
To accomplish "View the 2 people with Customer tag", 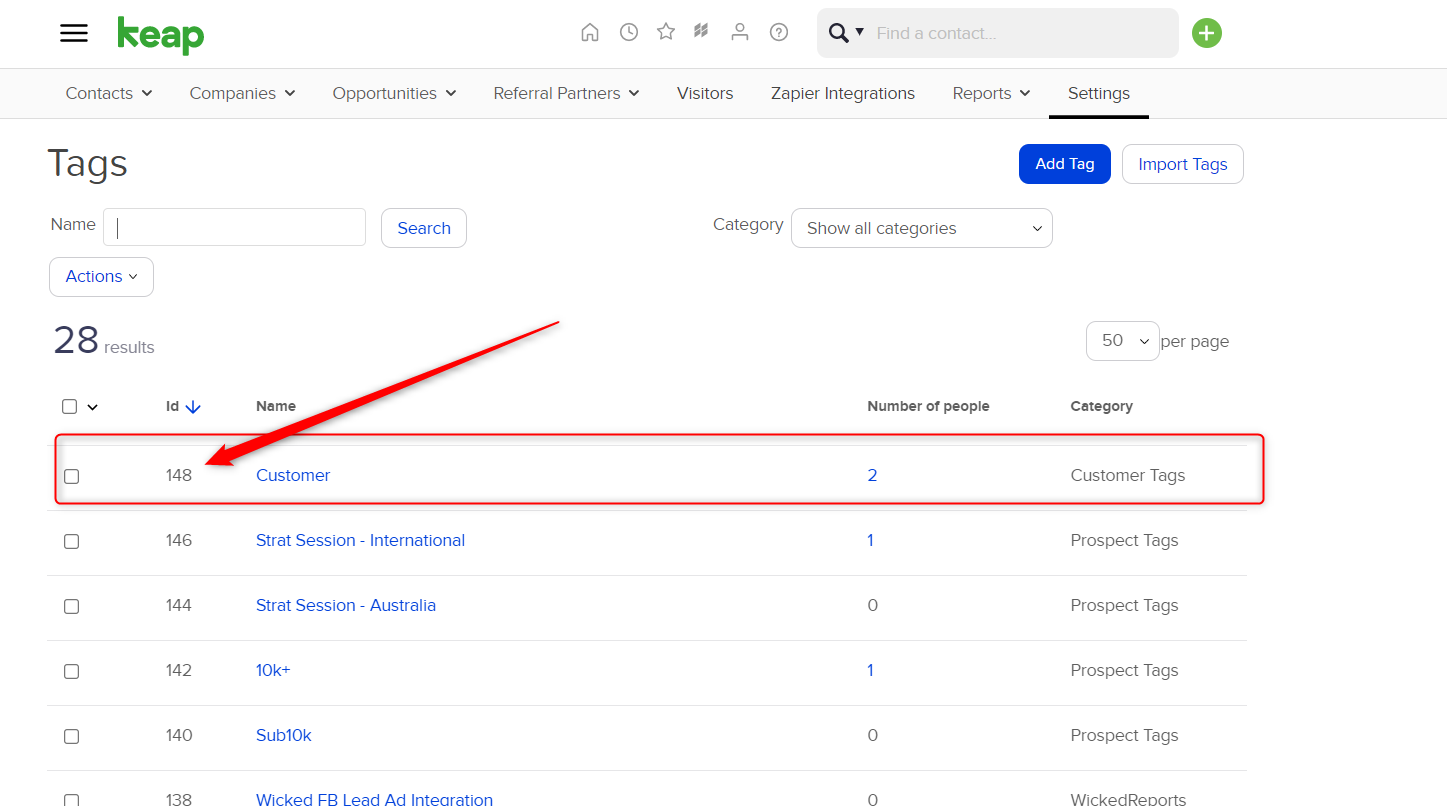I will click(872, 475).
